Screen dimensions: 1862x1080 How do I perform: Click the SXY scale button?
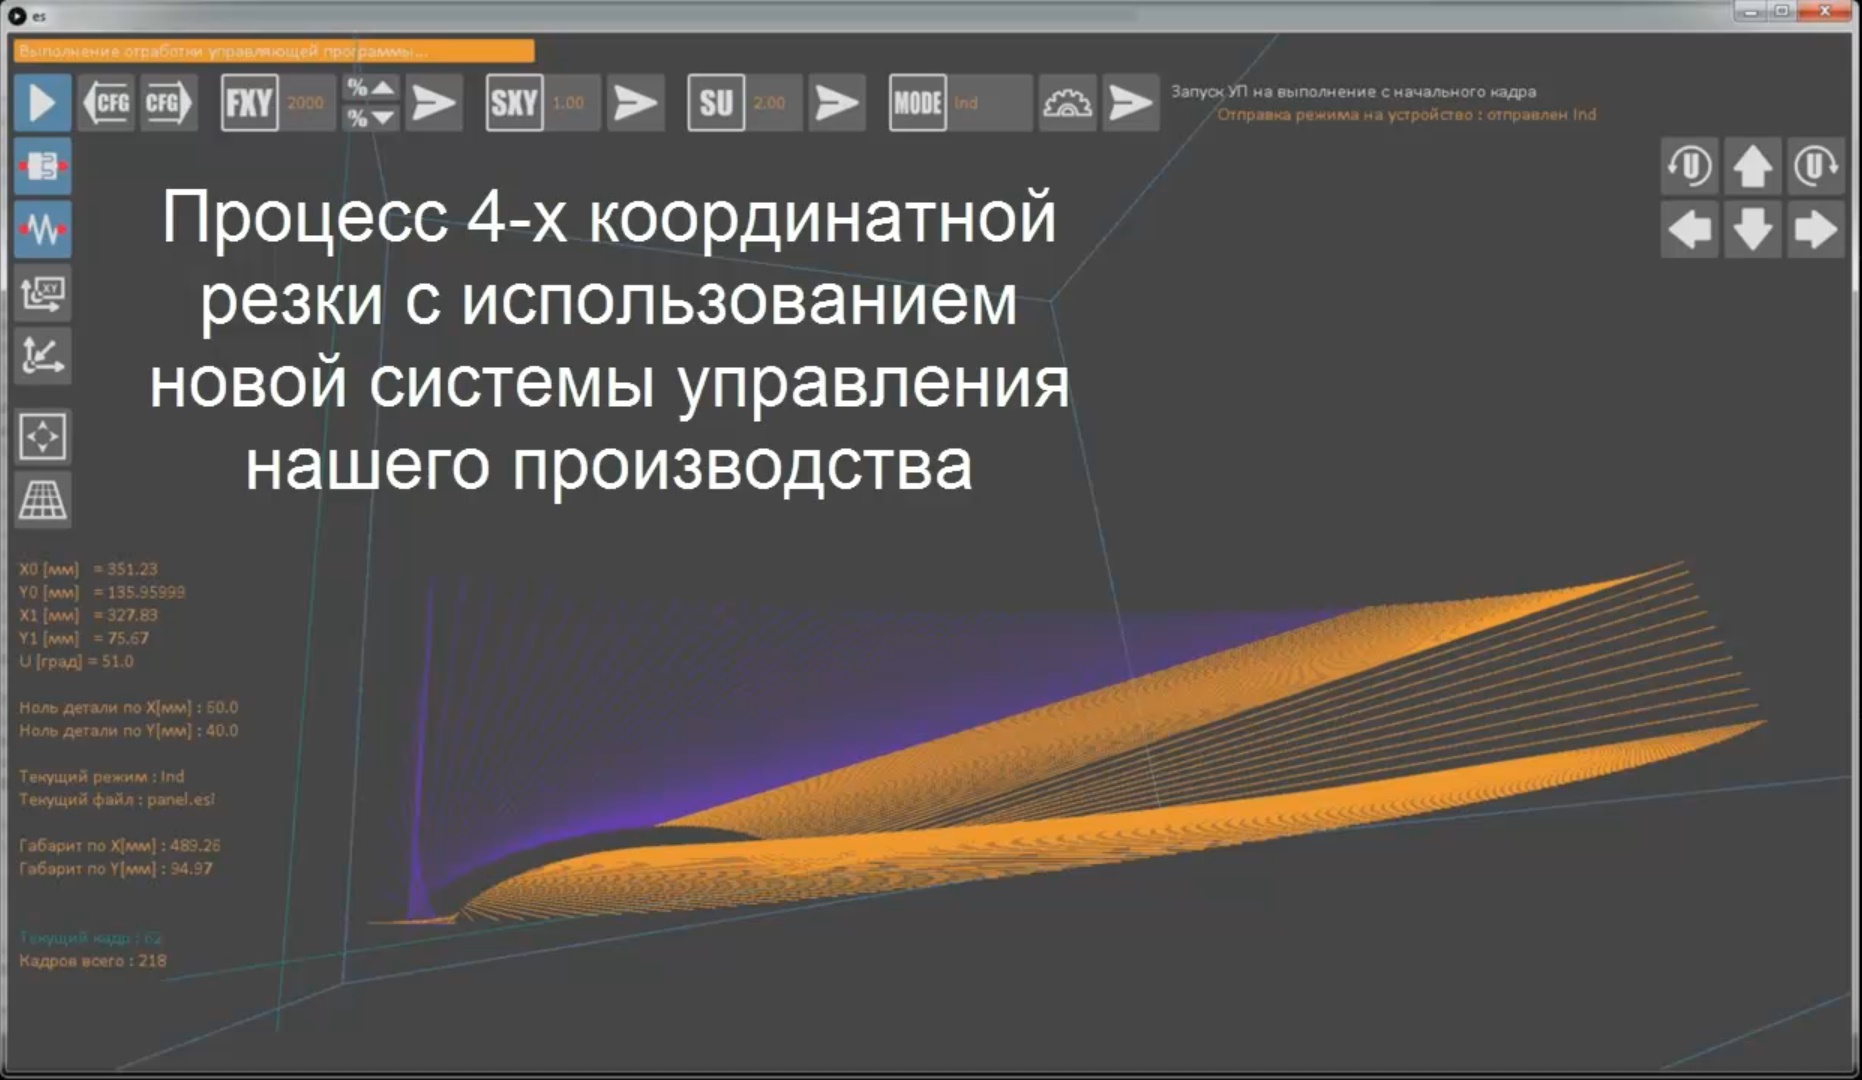click(514, 103)
